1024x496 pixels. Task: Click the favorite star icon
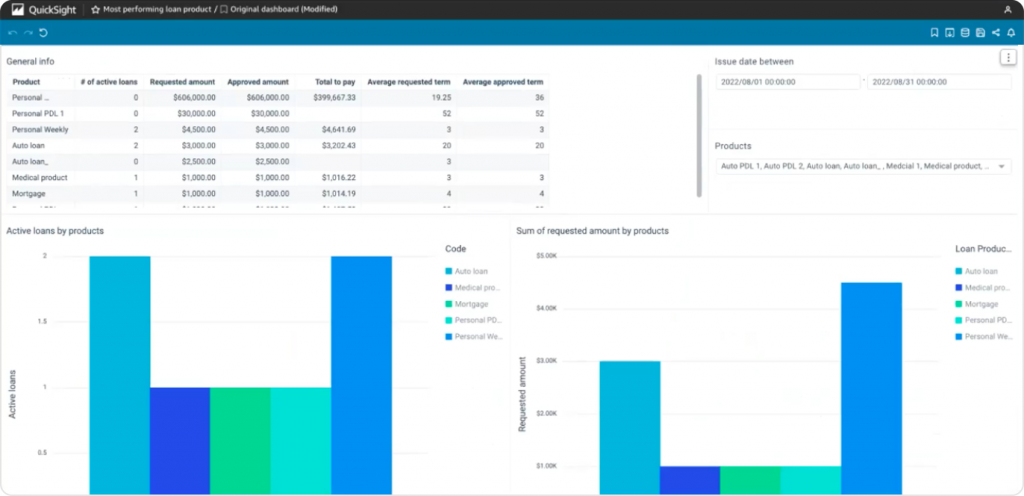click(95, 10)
